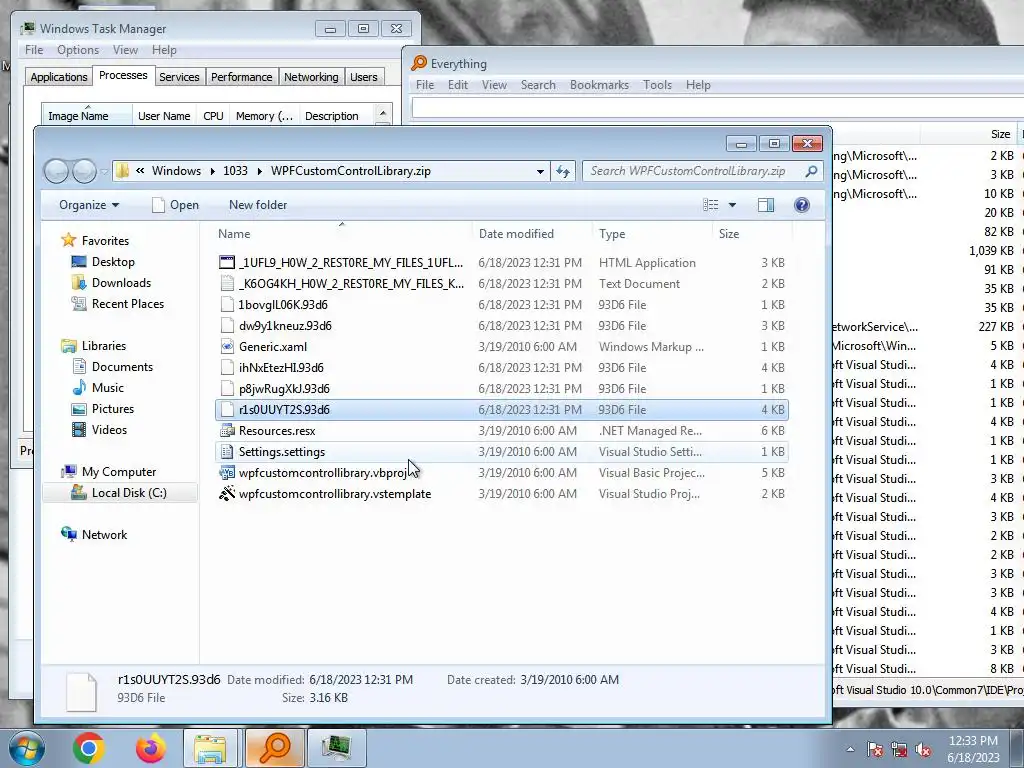Select file ihNxEtezHI.93d6

502,368
